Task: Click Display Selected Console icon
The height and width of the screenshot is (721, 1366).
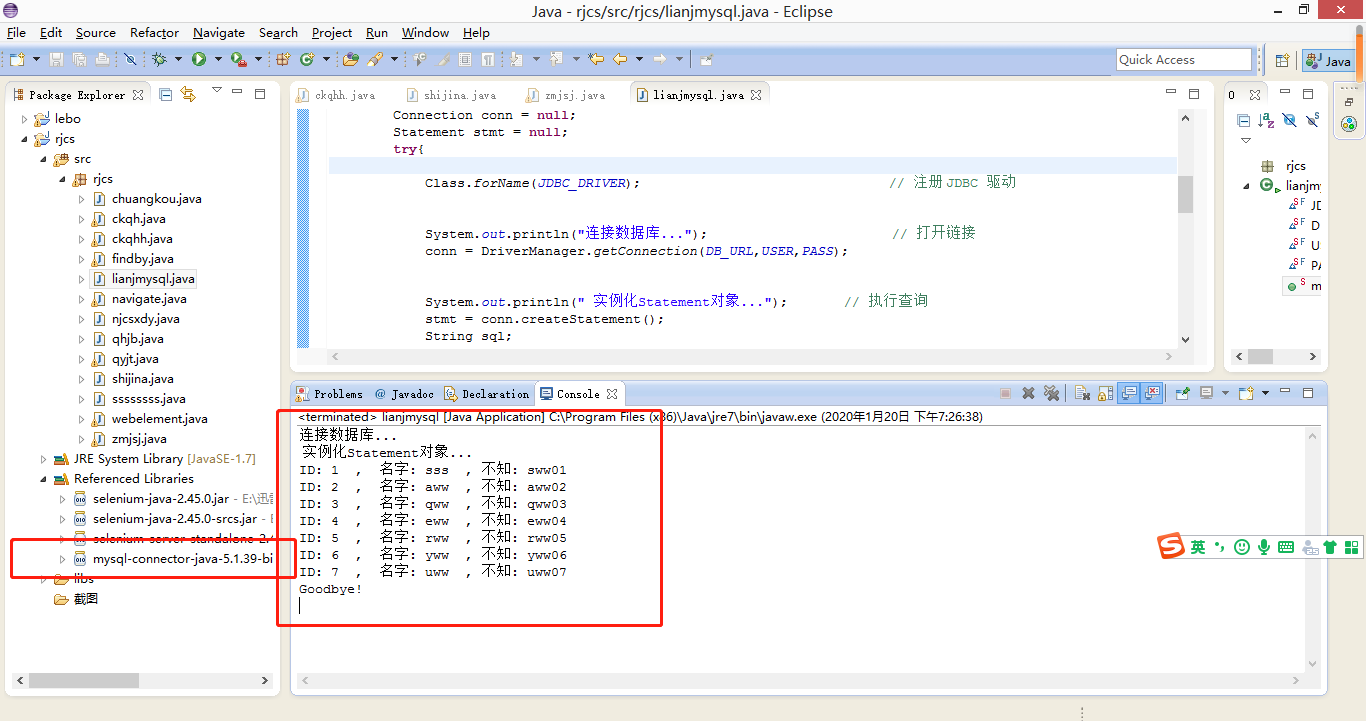Action: (1207, 394)
